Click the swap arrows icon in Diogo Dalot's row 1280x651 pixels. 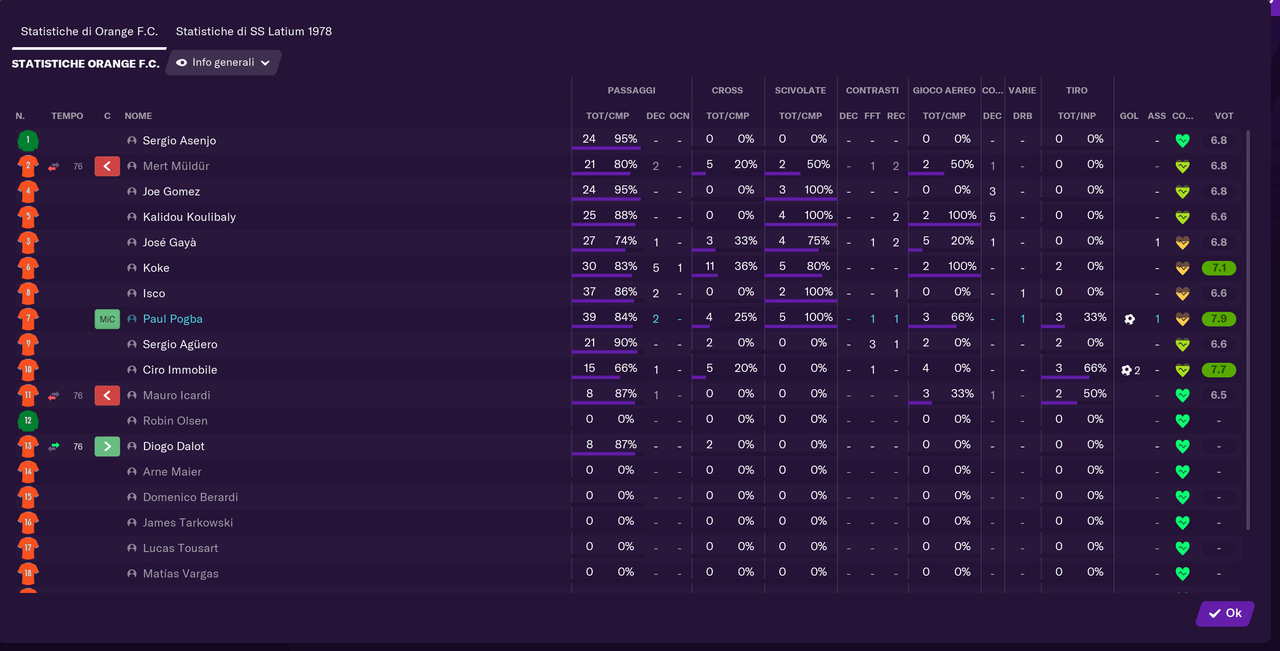54,446
